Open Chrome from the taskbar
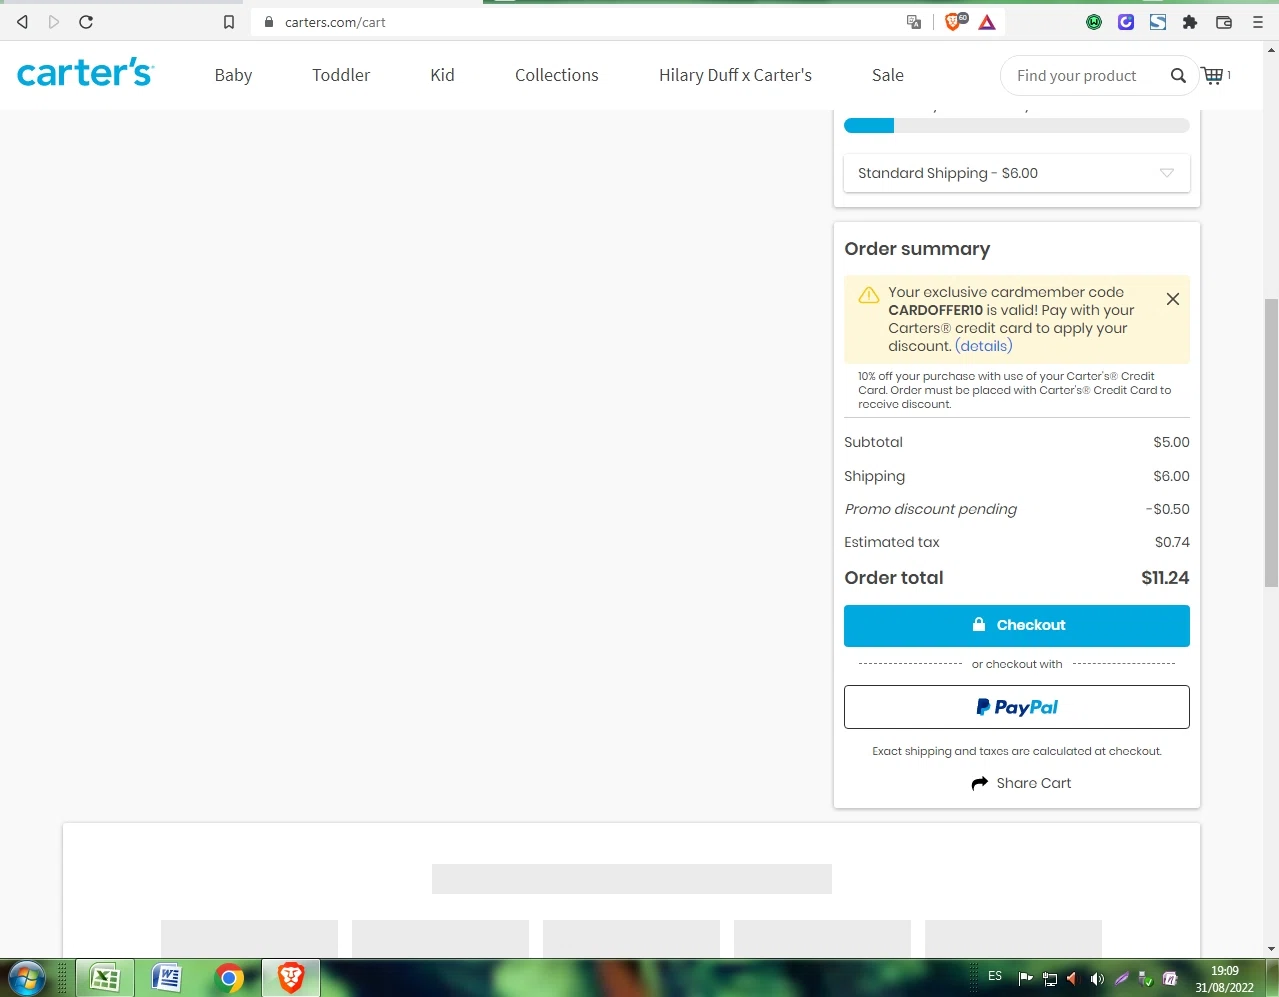This screenshot has height=997, width=1279. 229,978
